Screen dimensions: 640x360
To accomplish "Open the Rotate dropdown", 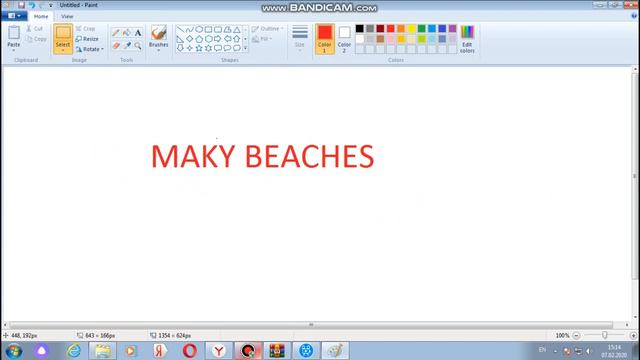I will click(x=89, y=49).
